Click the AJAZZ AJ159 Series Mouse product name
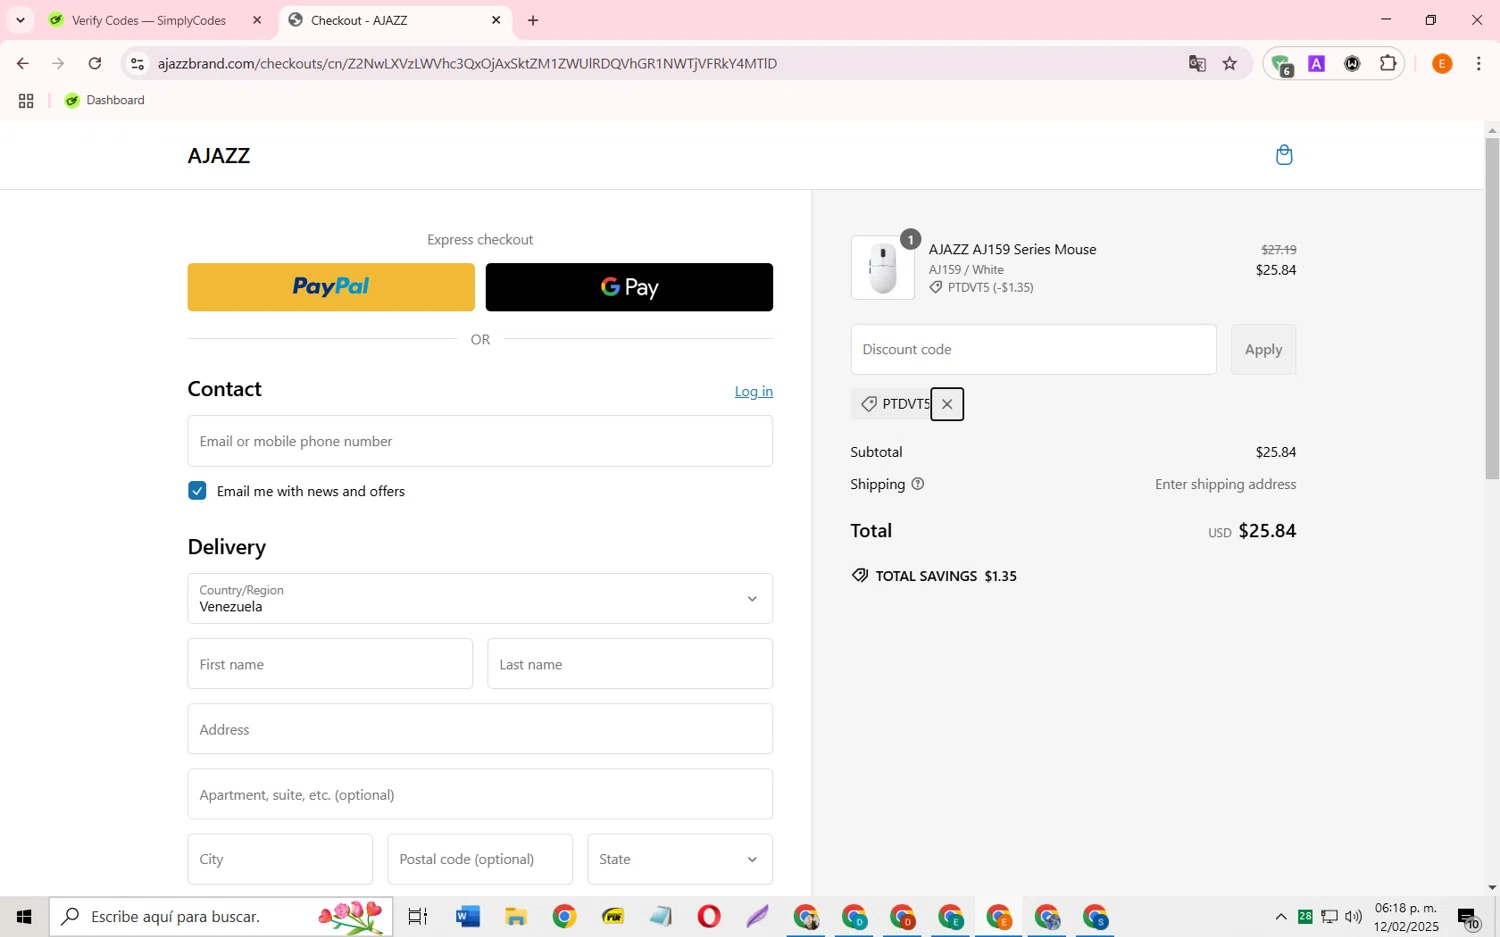This screenshot has width=1500, height=937. (x=1012, y=249)
